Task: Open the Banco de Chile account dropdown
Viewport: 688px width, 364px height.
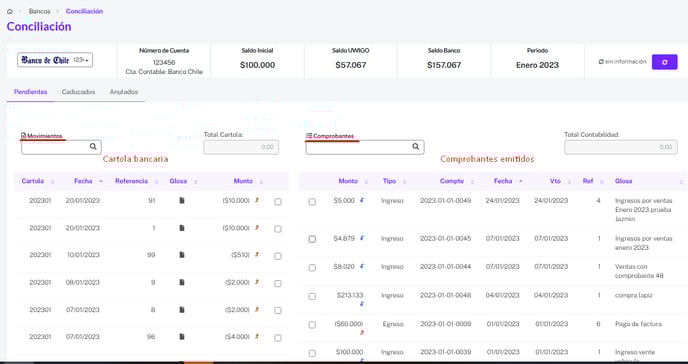Action: 55,60
